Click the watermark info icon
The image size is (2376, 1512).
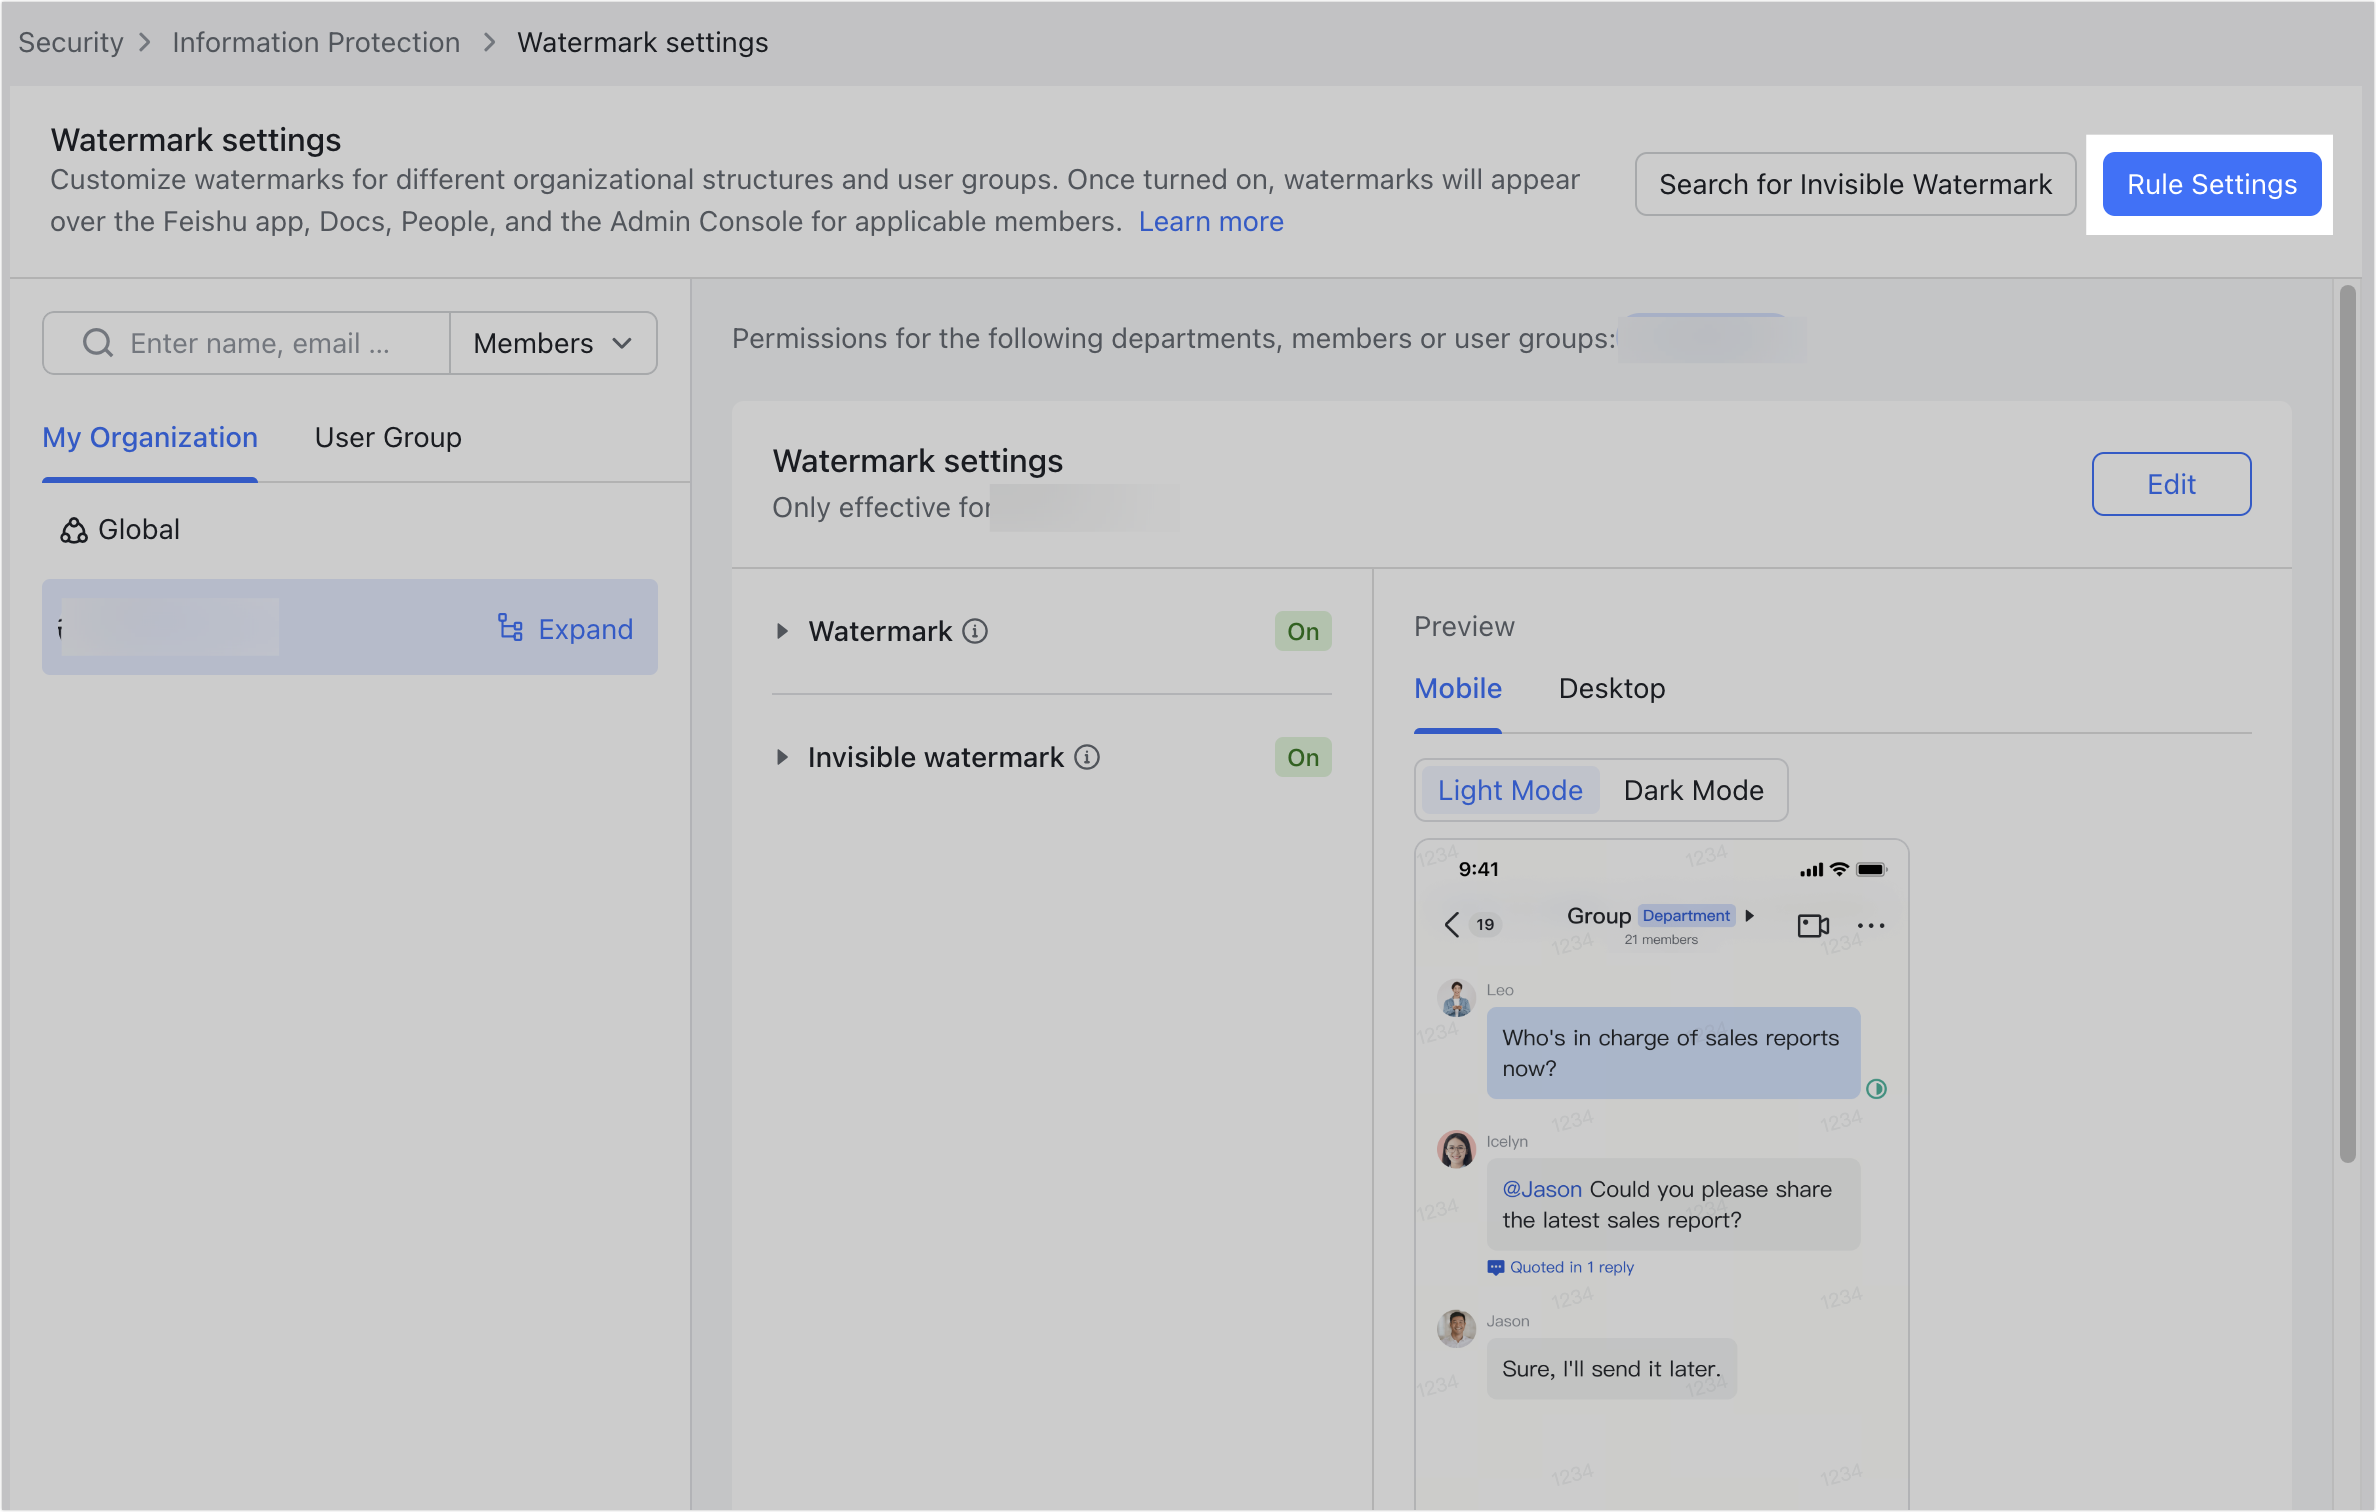[x=974, y=631]
